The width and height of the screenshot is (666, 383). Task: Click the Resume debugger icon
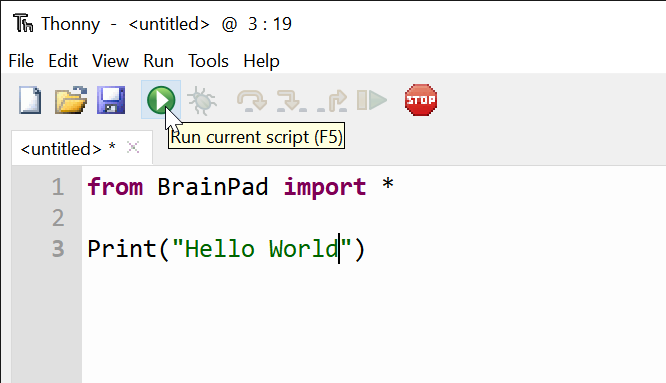tap(372, 101)
